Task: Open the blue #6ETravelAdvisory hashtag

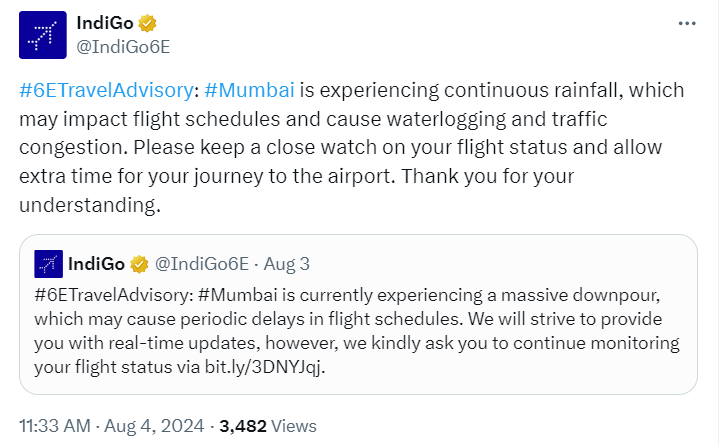Action: pyautogui.click(x=107, y=90)
